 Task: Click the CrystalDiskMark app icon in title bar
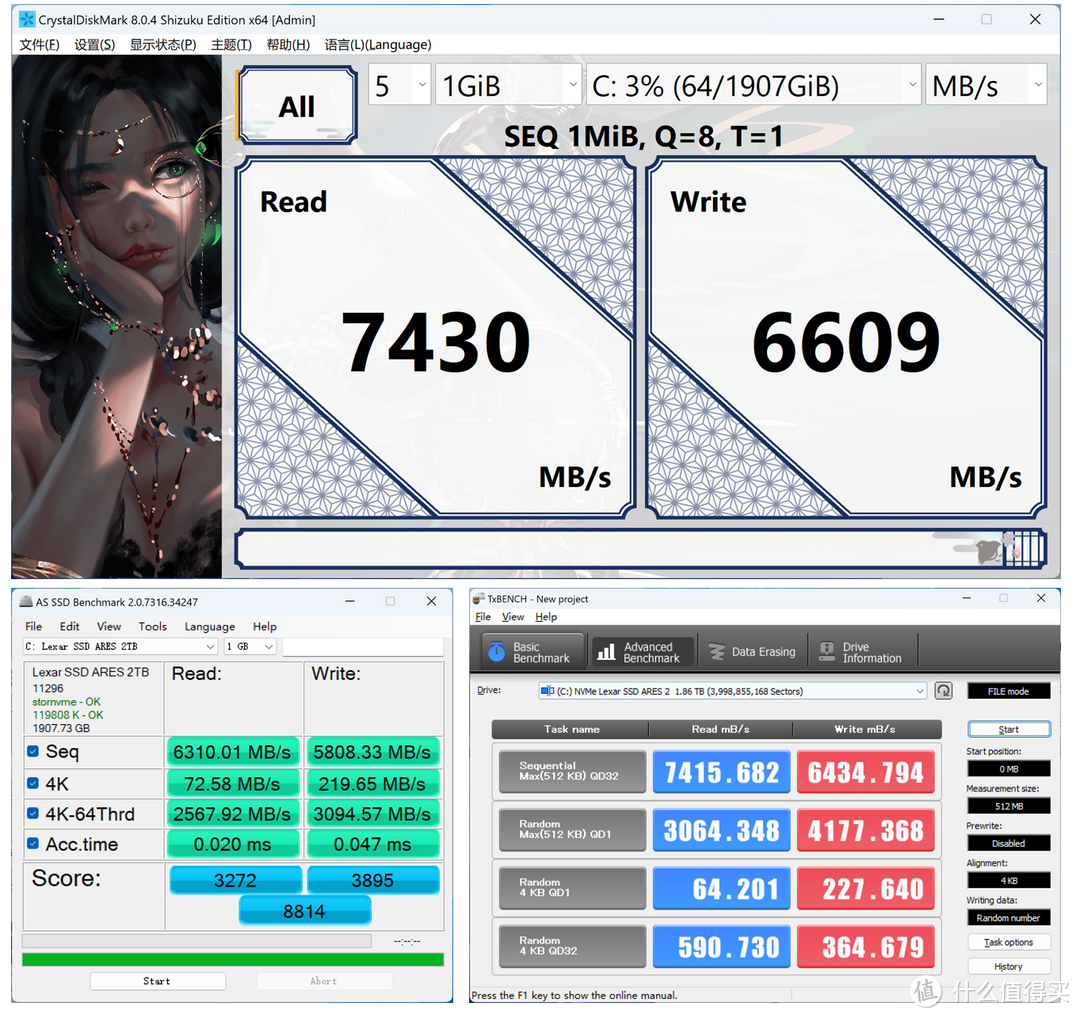(26, 19)
